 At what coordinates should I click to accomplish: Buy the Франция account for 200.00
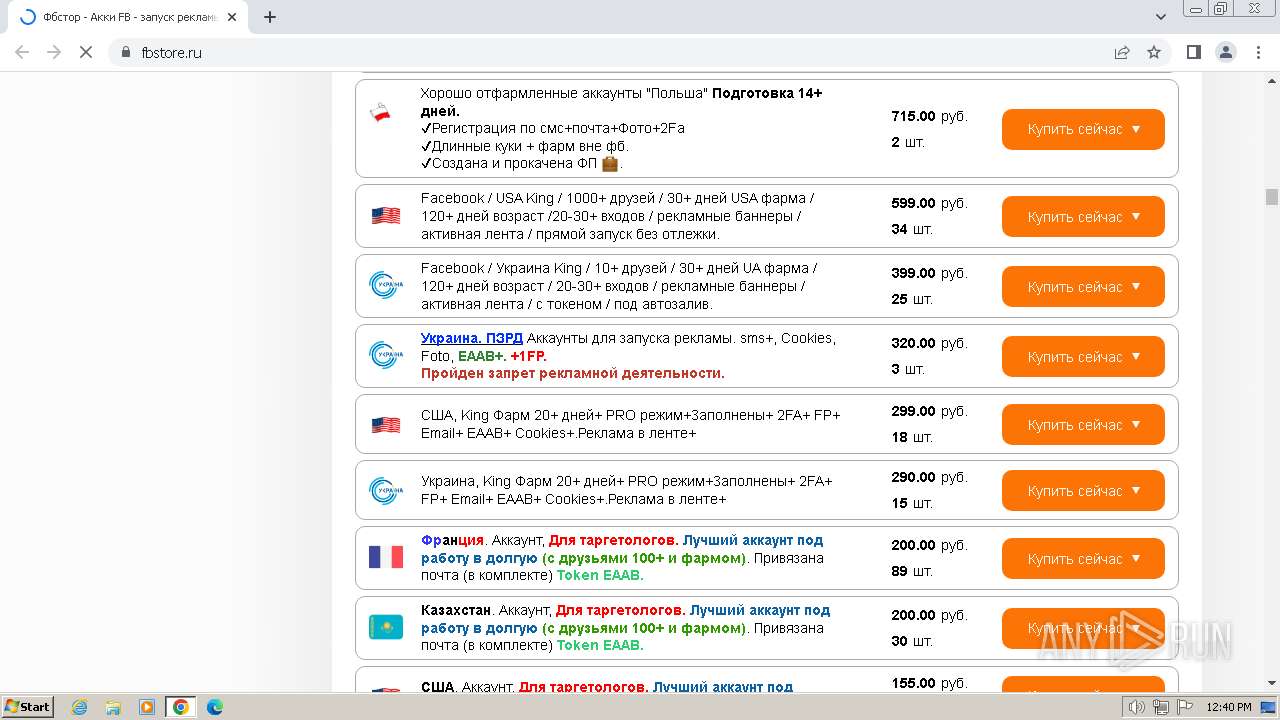tap(1083, 559)
